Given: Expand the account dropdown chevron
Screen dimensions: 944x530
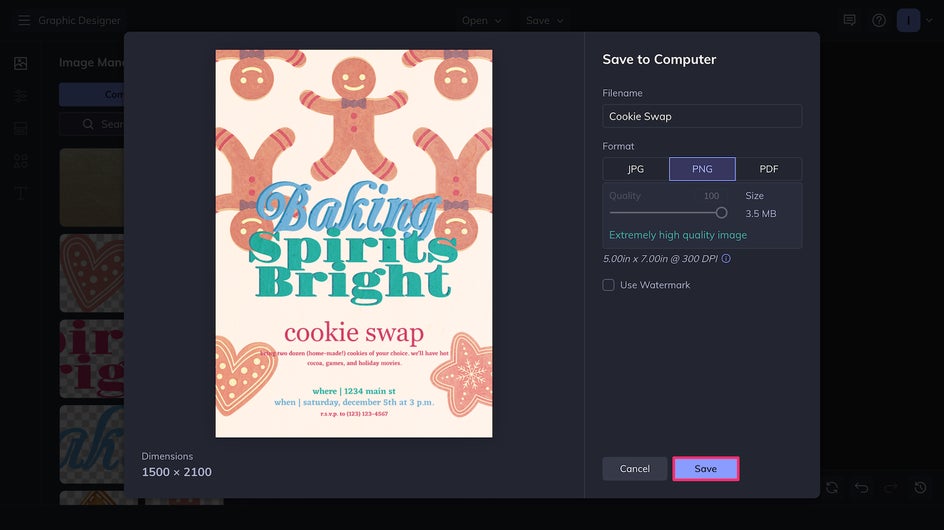Looking at the screenshot, I should pos(930,20).
